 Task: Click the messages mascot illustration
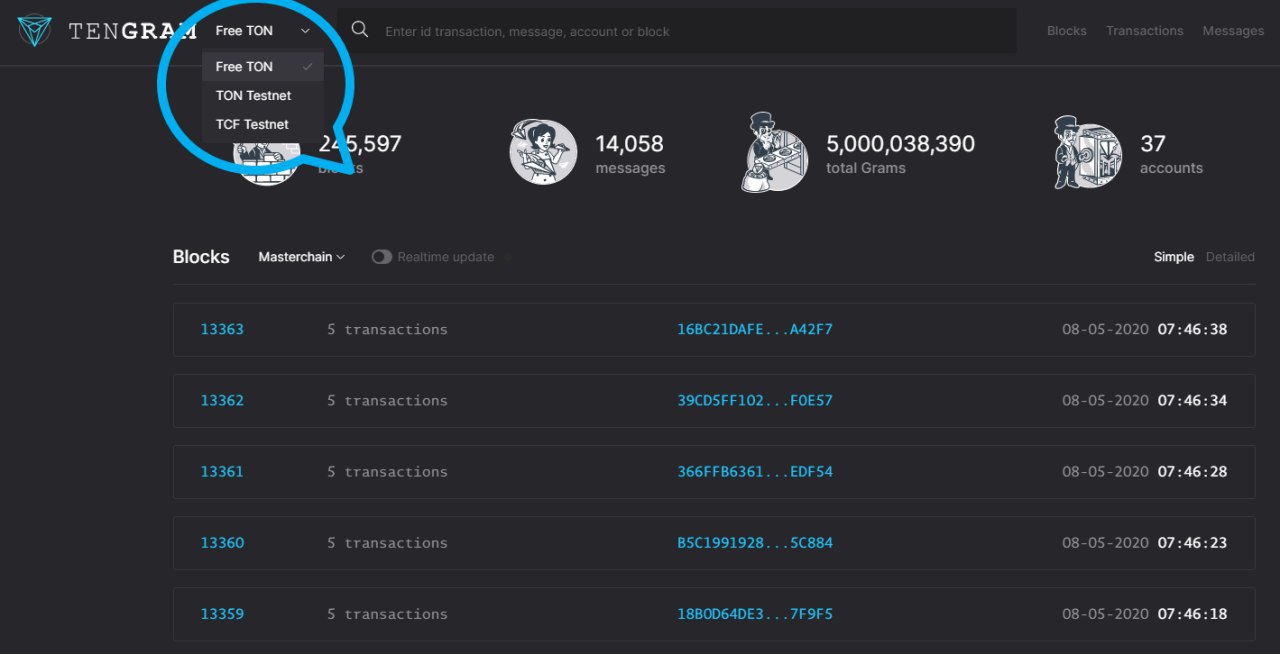tap(543, 152)
